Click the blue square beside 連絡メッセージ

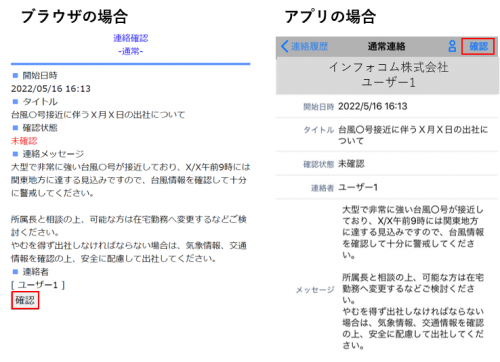coord(15,154)
